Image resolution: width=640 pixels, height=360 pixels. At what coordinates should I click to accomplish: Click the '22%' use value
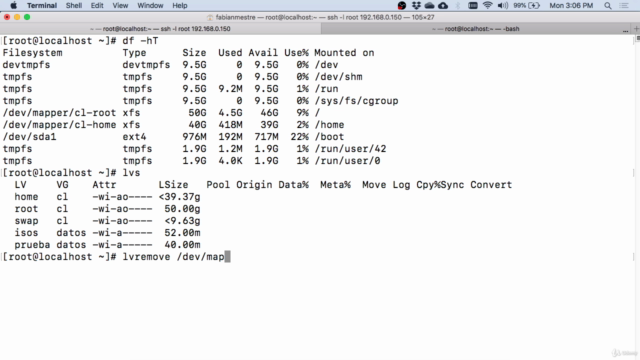coord(300,137)
